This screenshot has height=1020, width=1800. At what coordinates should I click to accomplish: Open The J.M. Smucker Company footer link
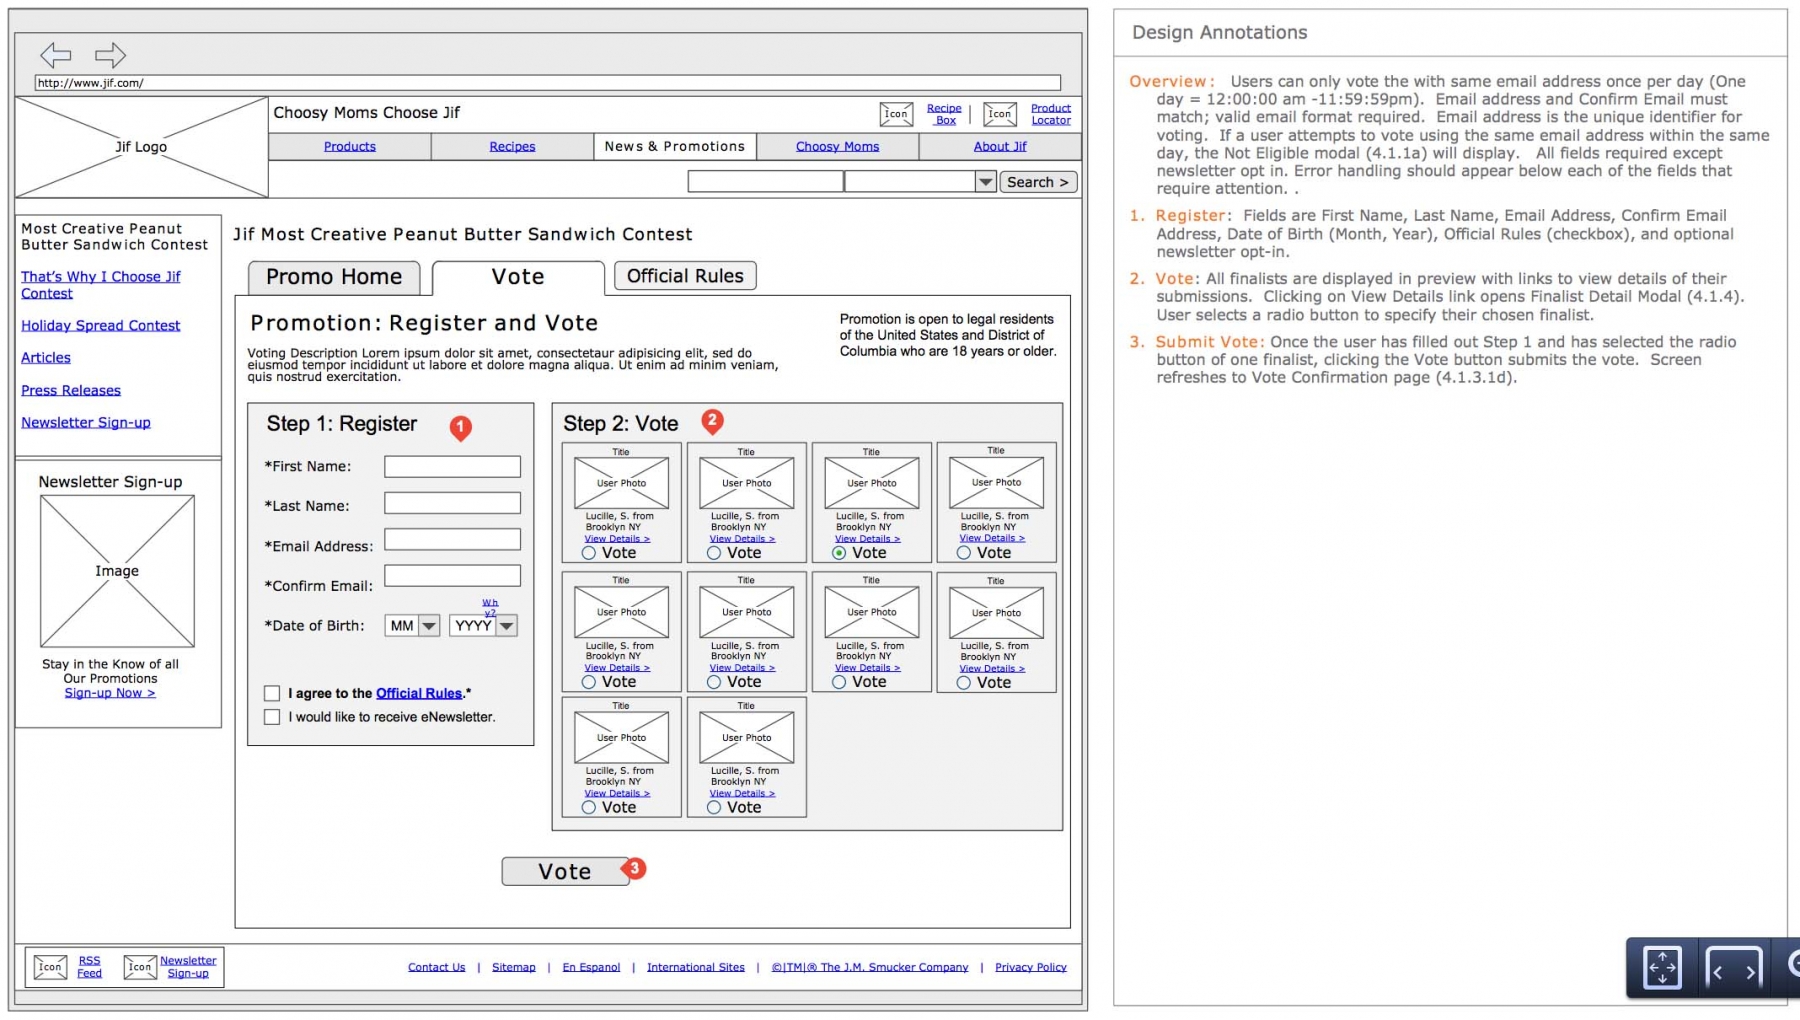tap(870, 967)
